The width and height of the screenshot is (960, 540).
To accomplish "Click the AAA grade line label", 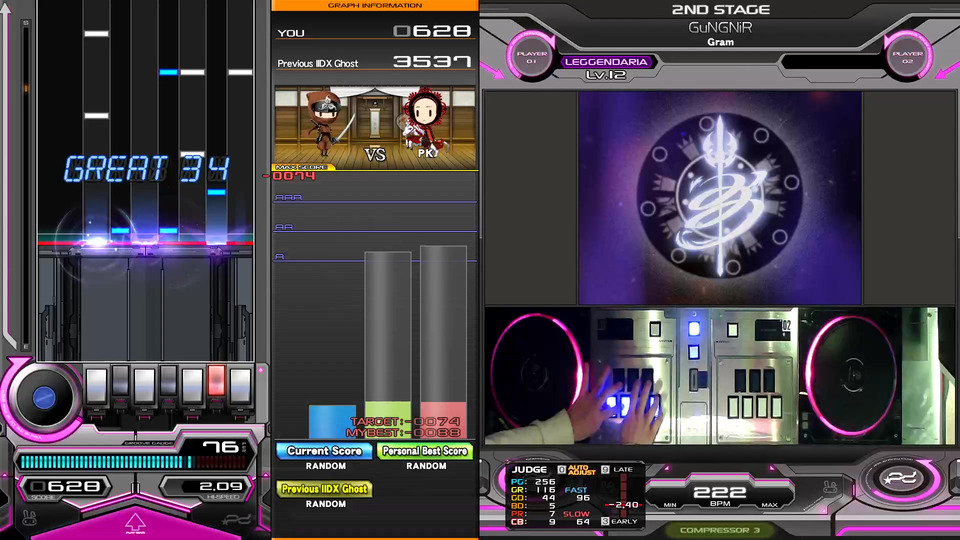I will [288, 197].
